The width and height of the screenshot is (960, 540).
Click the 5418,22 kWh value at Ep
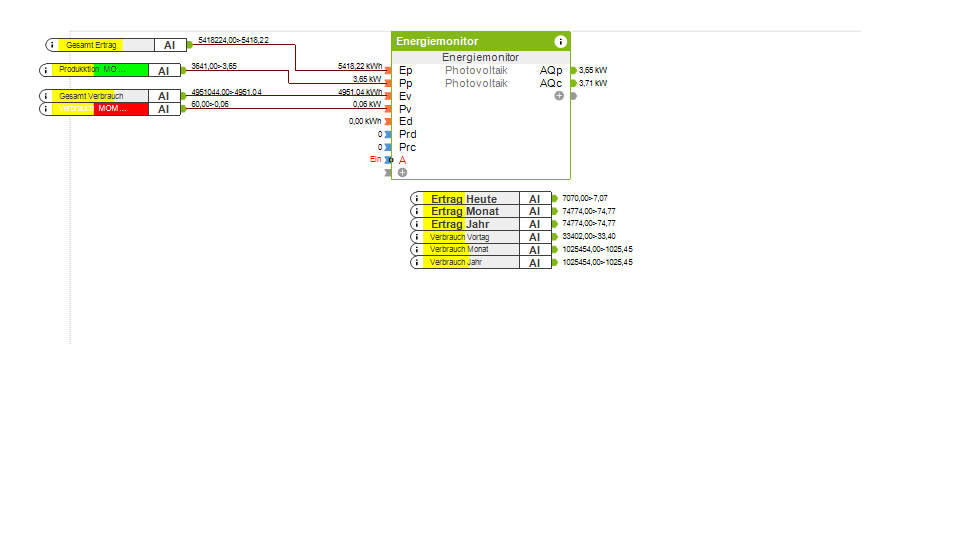[360, 66]
